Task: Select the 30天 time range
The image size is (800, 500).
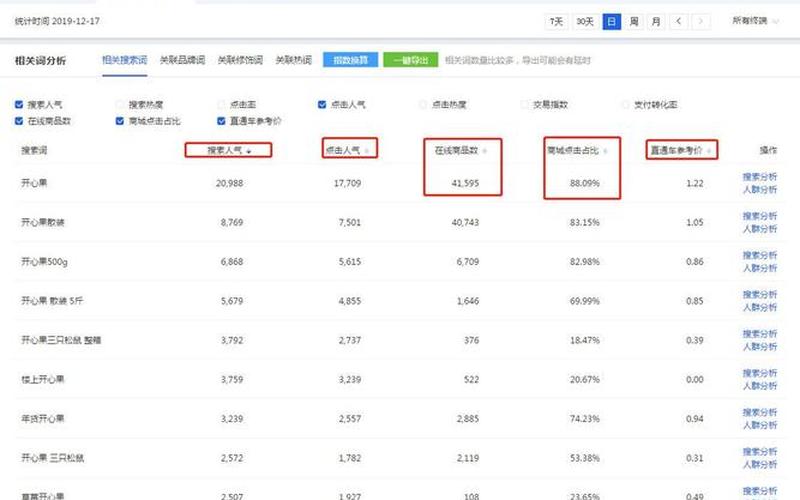Action: pos(585,21)
